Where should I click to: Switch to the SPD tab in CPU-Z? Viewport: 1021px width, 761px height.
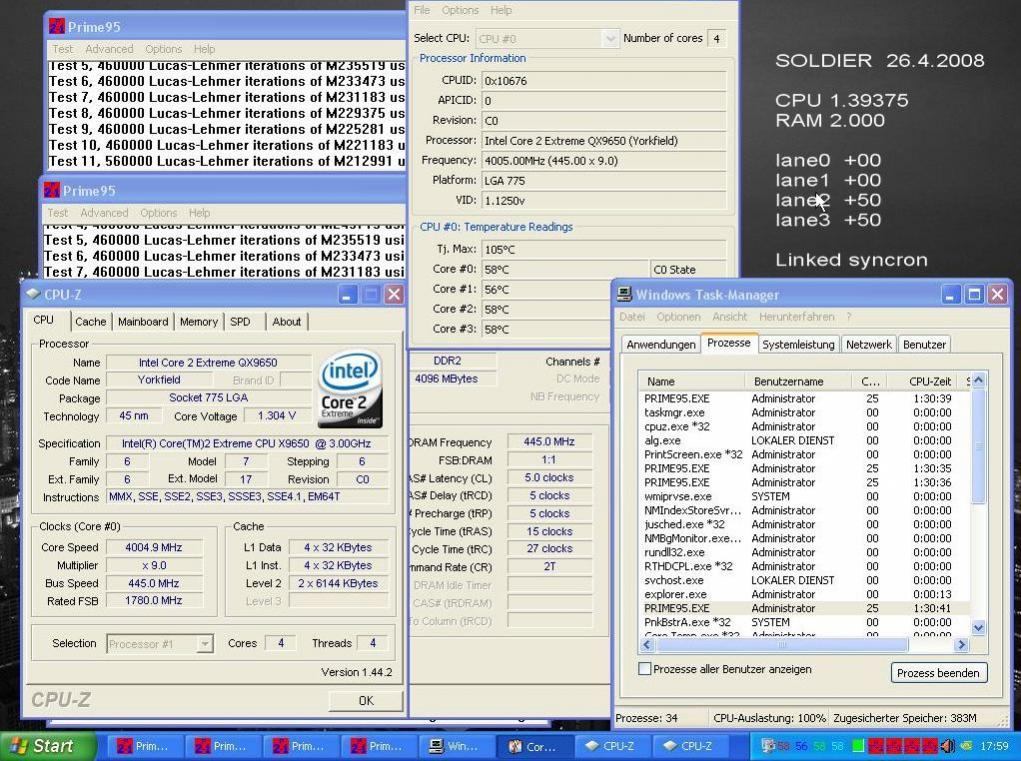tap(240, 322)
